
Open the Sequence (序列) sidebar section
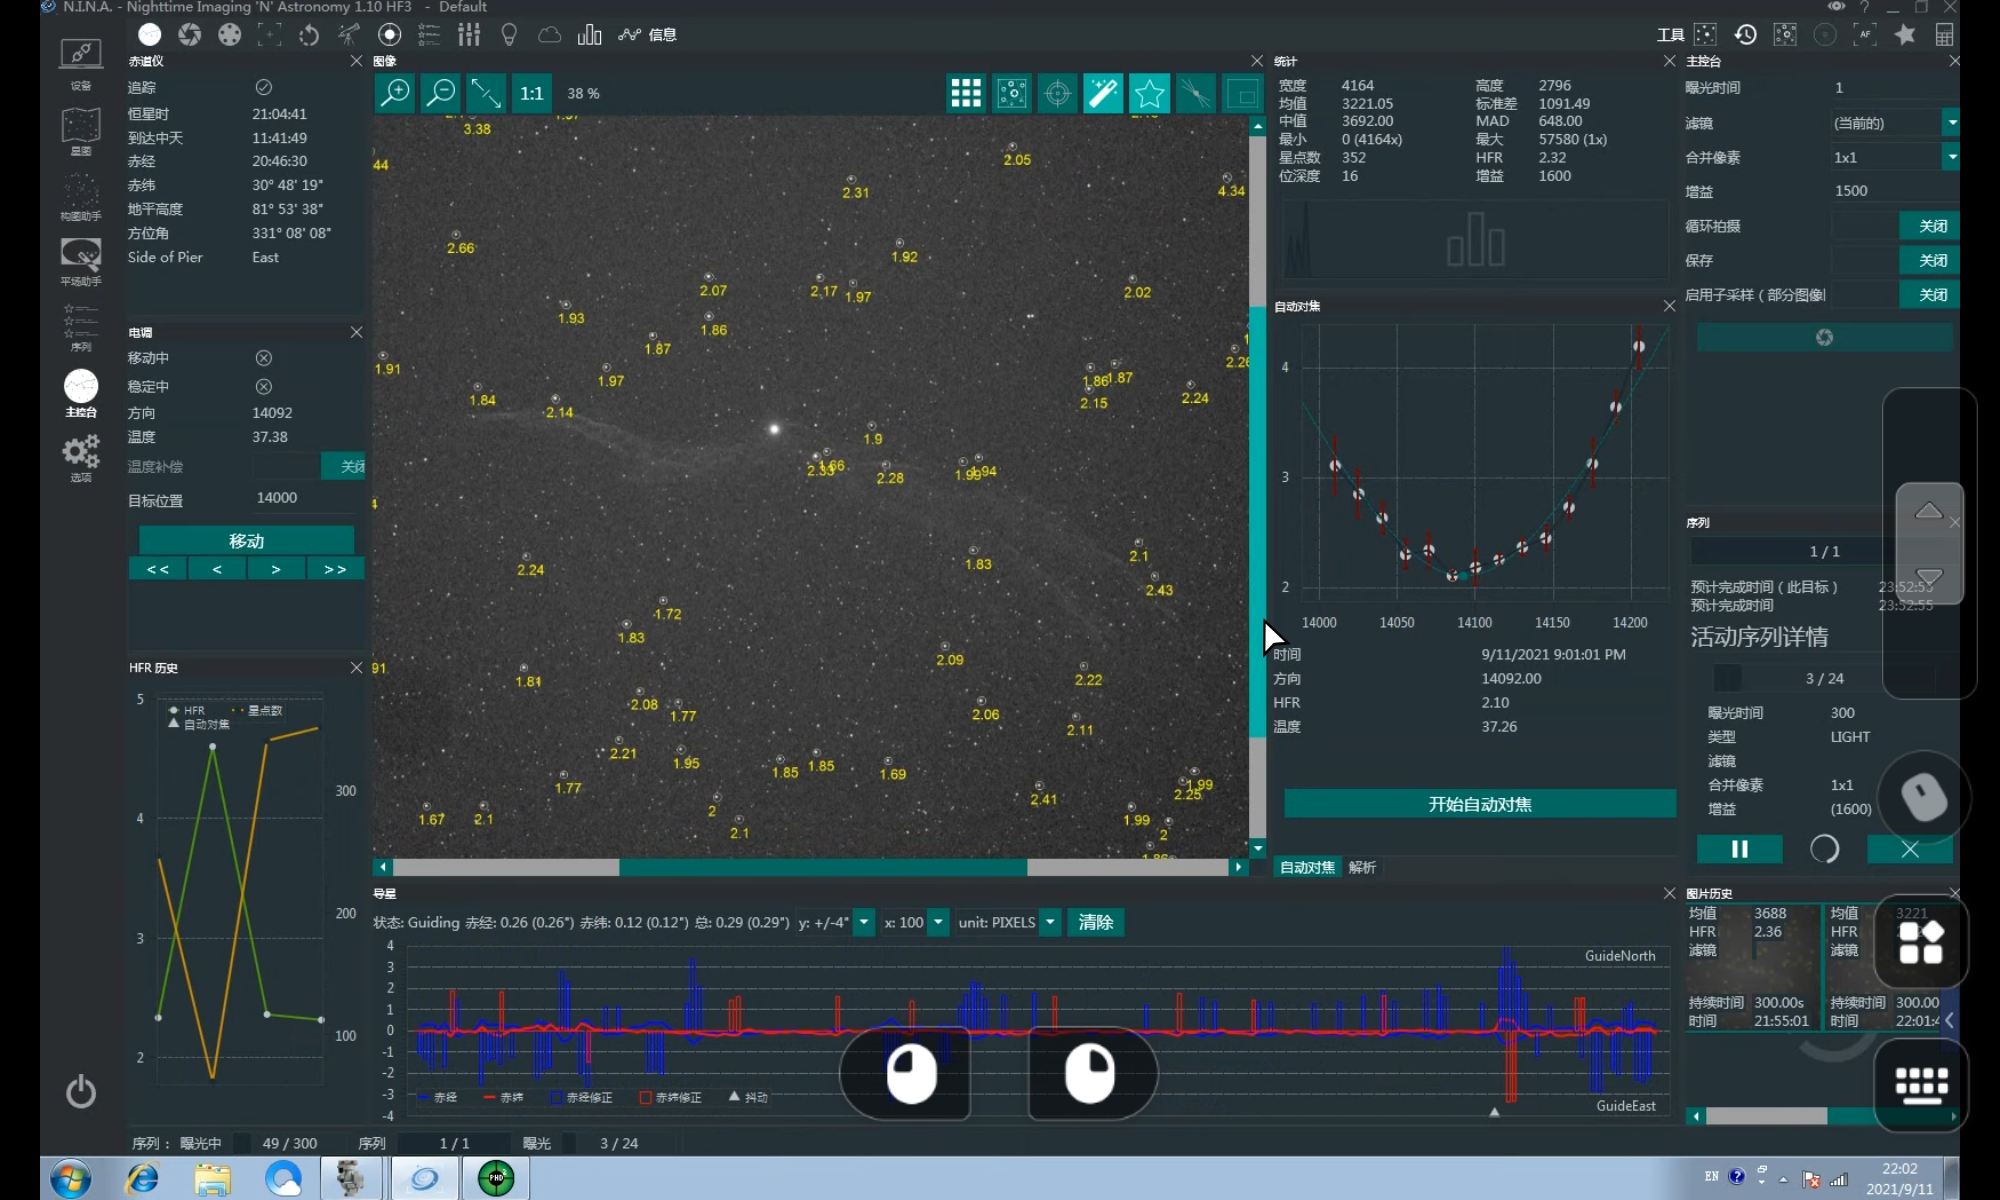[x=81, y=327]
